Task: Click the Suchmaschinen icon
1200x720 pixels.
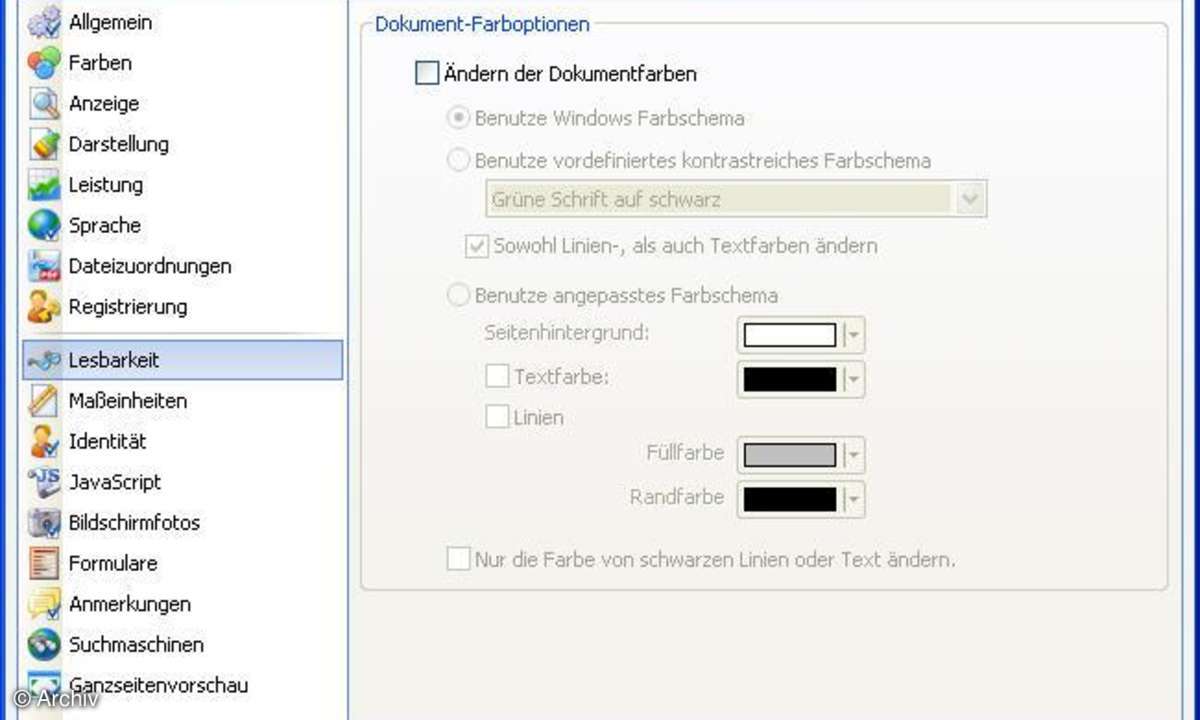Action: pyautogui.click(x=44, y=644)
